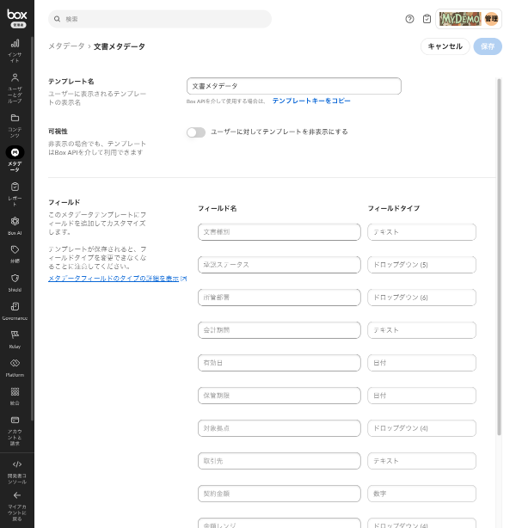Click the テンプレートキーをコピー link
This screenshot has height=528, width=516.
(x=311, y=101)
